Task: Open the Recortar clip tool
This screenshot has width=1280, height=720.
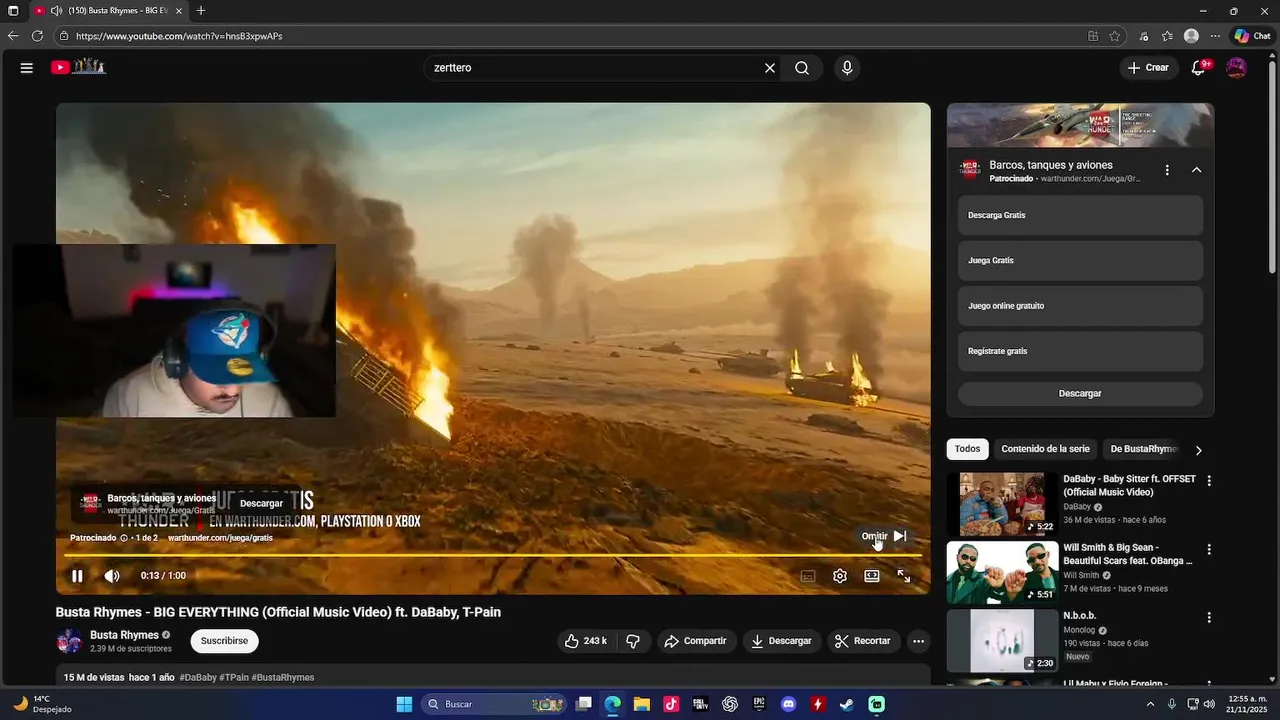Action: (x=863, y=641)
